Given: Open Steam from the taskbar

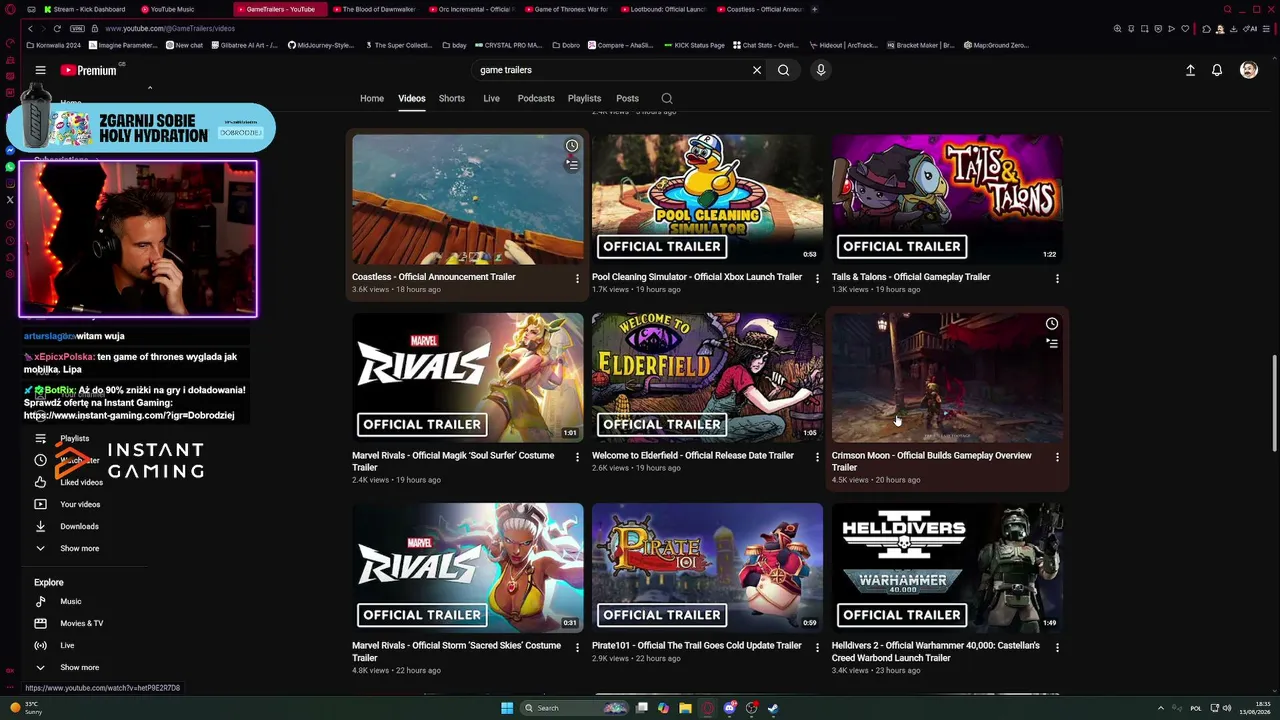Looking at the screenshot, I should click(774, 708).
